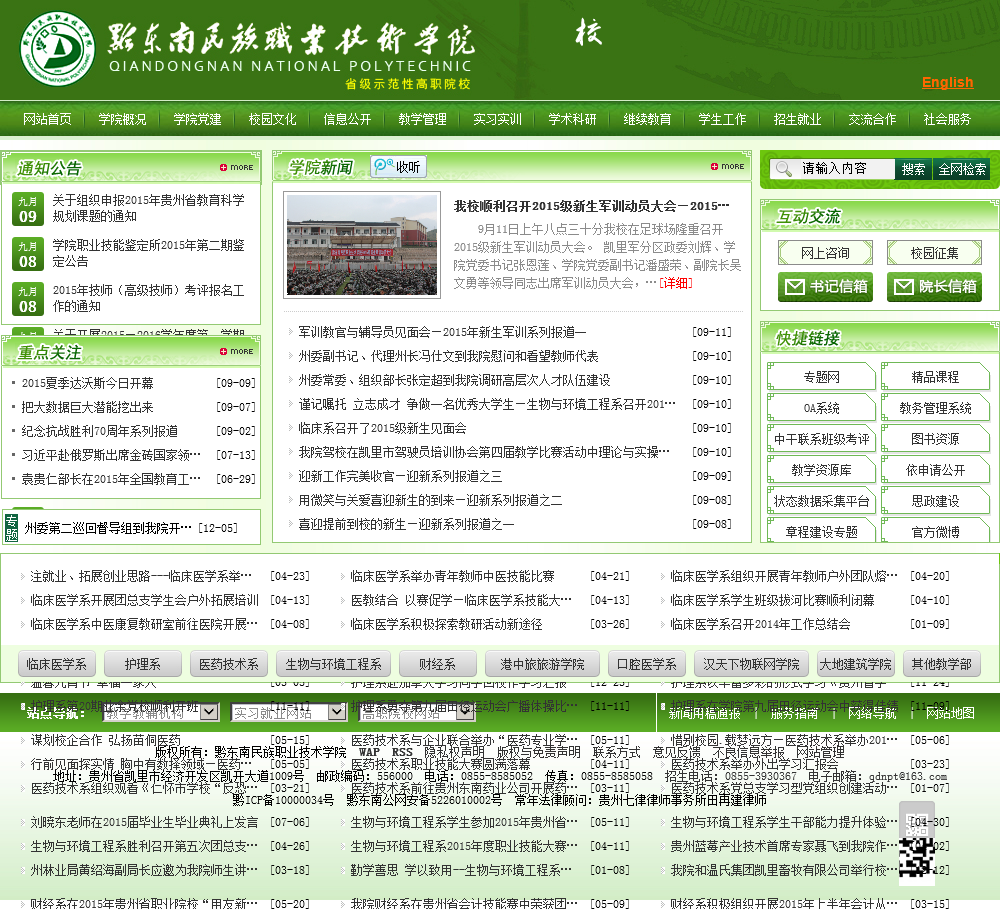
Task: Expand the 实习就业网站 dropdown
Action: 288,713
